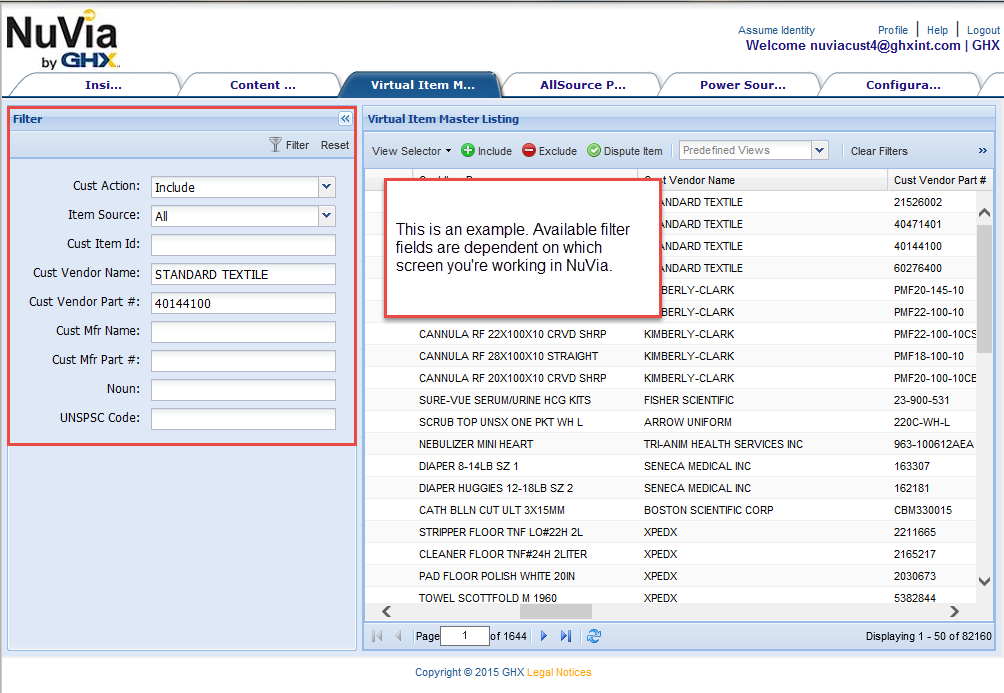Open the Configura... tab
The width and height of the screenshot is (1004, 693).
pos(903,85)
